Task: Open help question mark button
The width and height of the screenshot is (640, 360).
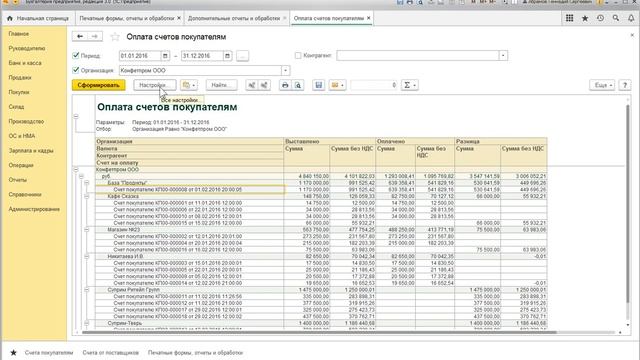Action: pos(624,85)
